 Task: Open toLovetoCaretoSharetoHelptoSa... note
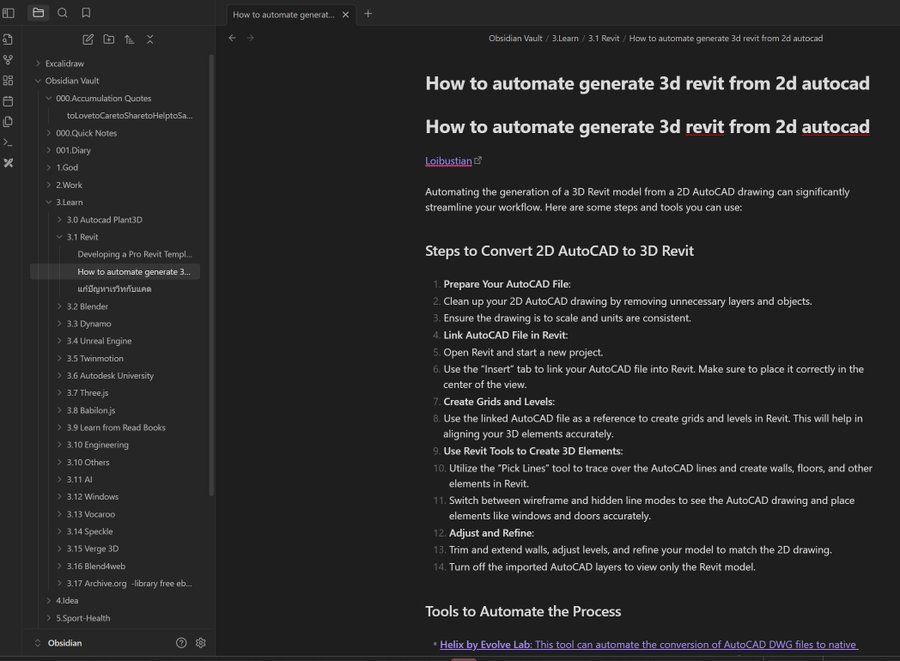coord(130,115)
